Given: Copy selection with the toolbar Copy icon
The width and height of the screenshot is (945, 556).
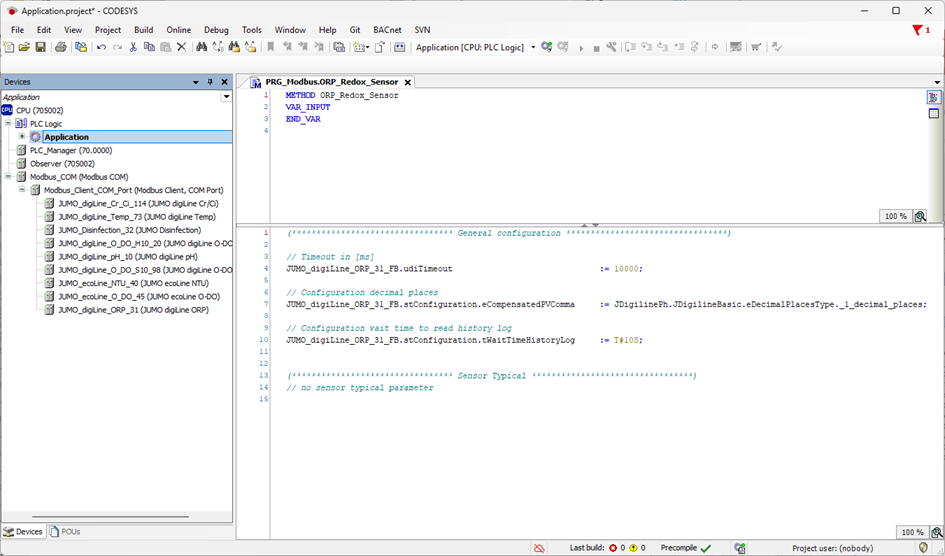Looking at the screenshot, I should (149, 47).
